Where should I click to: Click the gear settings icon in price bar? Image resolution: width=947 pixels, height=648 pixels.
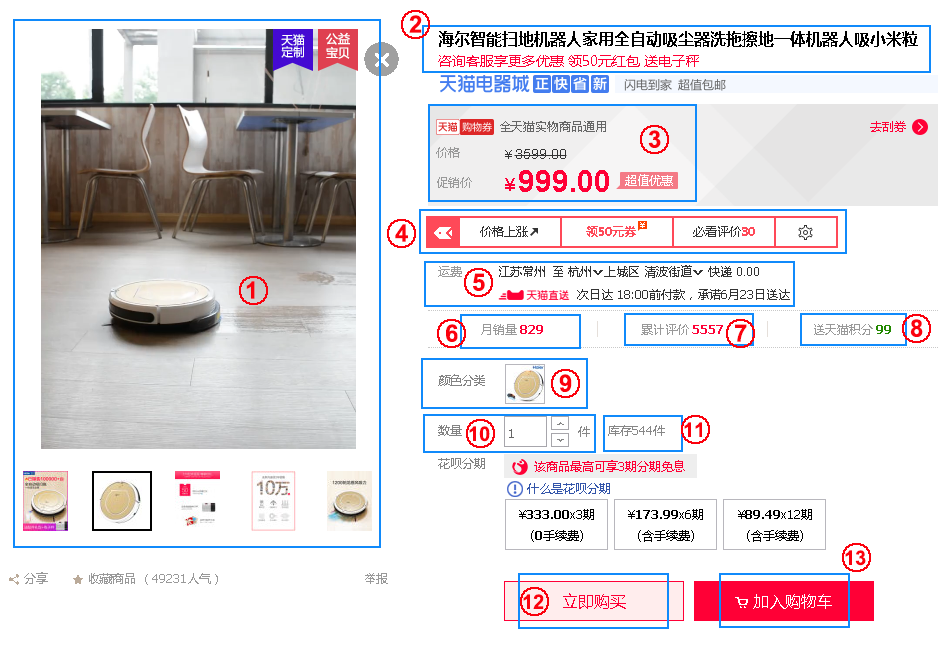[805, 232]
